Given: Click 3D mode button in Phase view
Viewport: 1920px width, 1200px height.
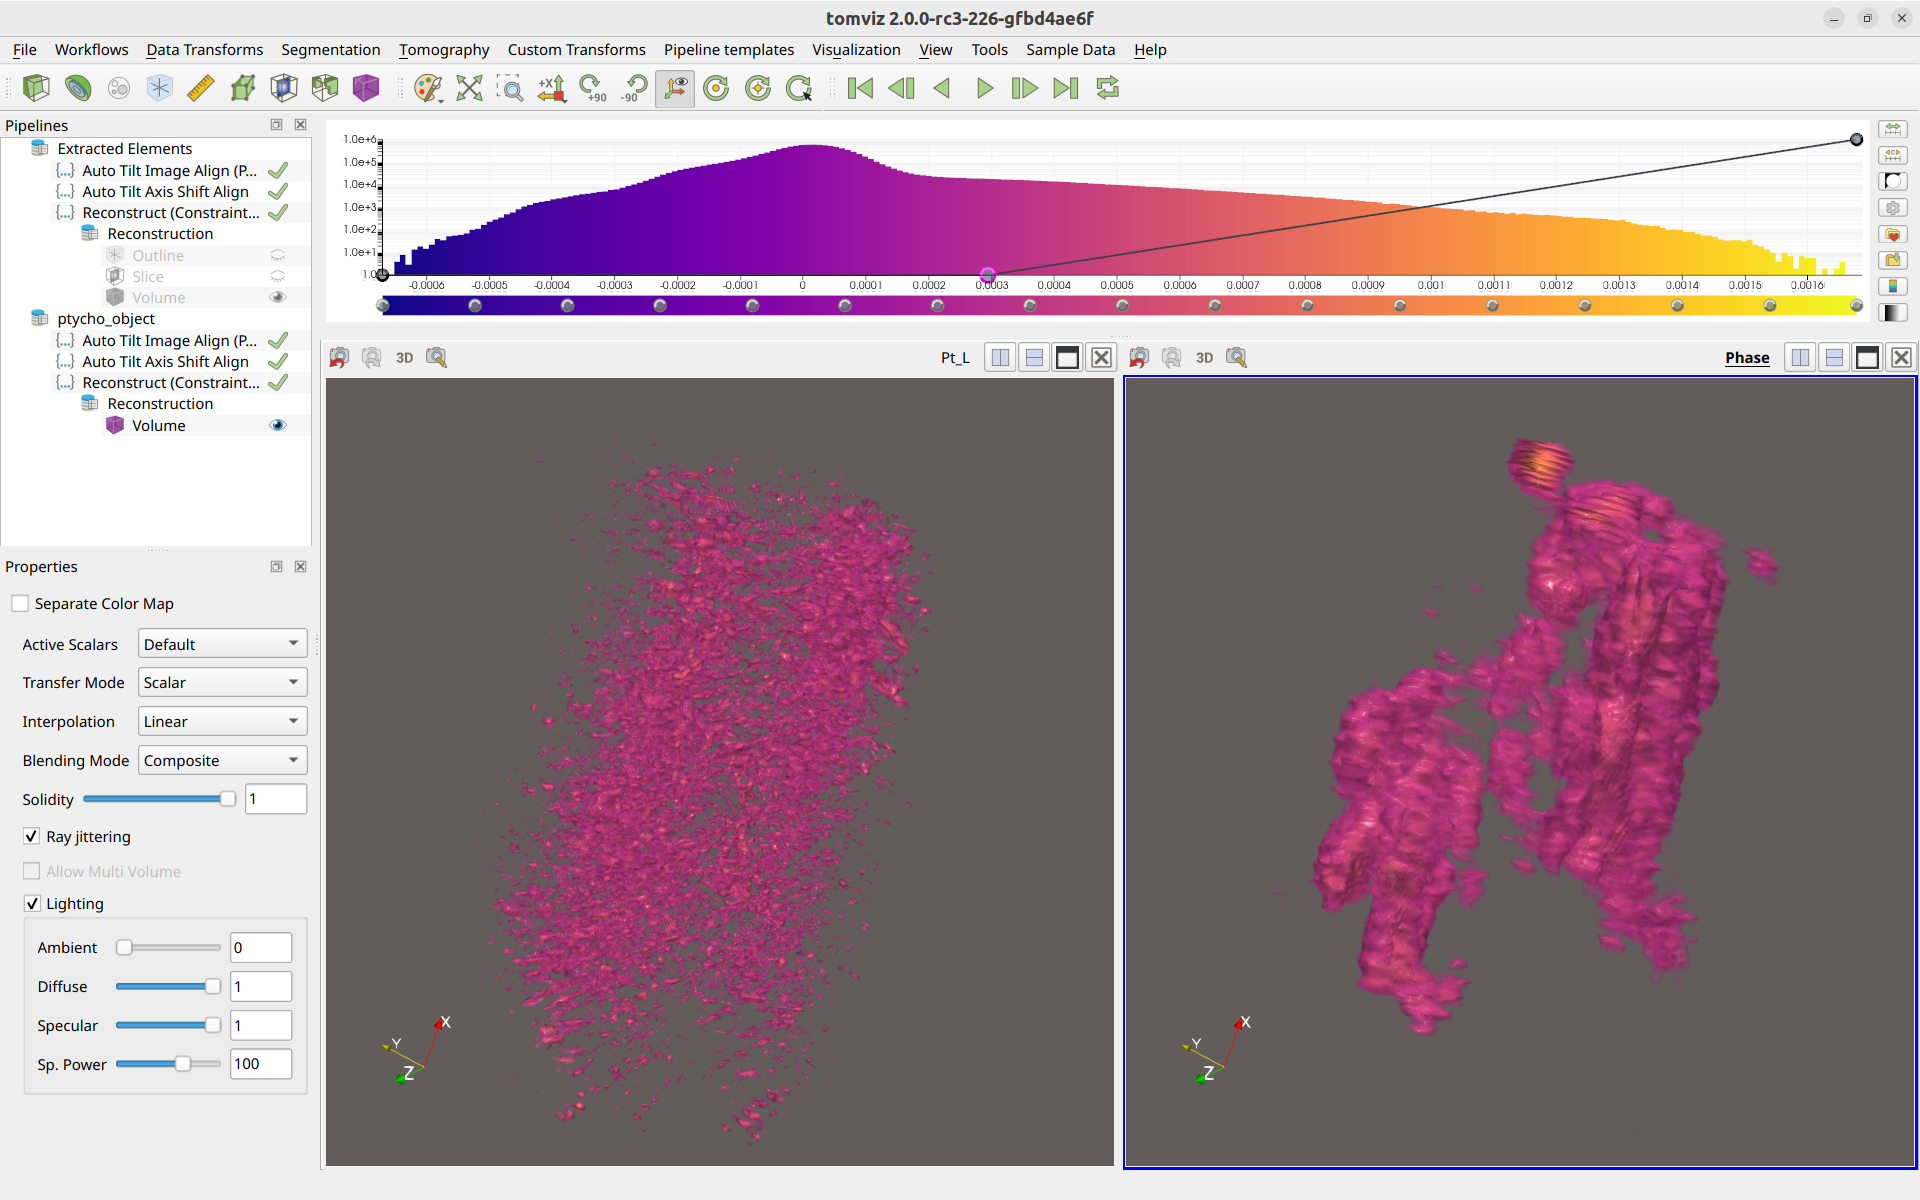Looking at the screenshot, I should 1204,357.
